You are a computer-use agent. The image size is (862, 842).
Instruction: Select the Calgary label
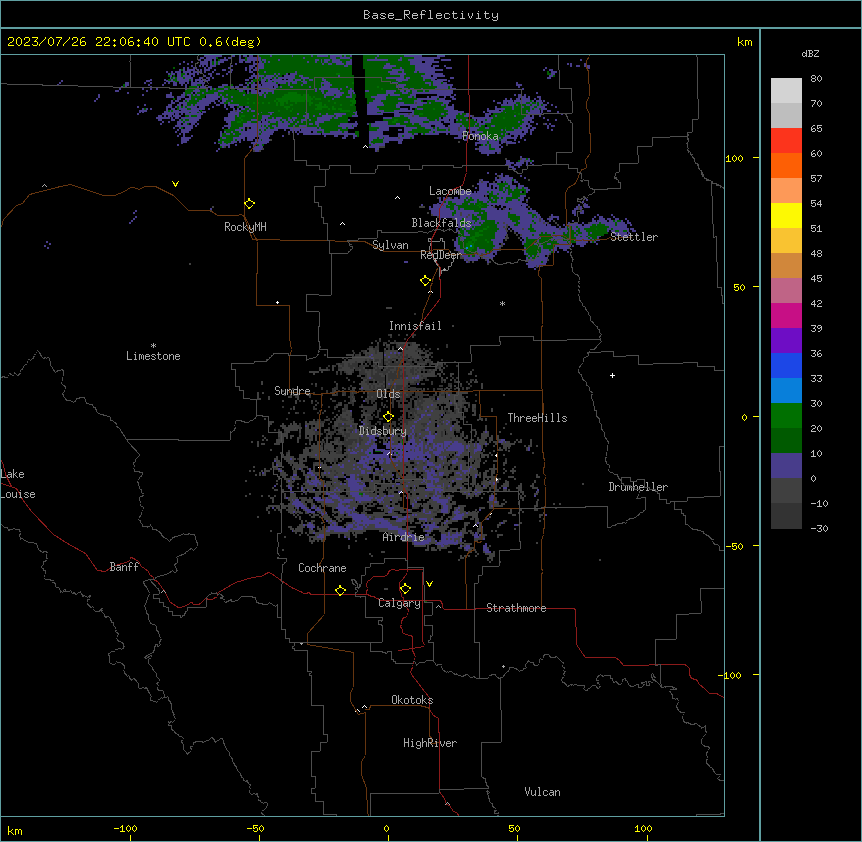(x=399, y=603)
